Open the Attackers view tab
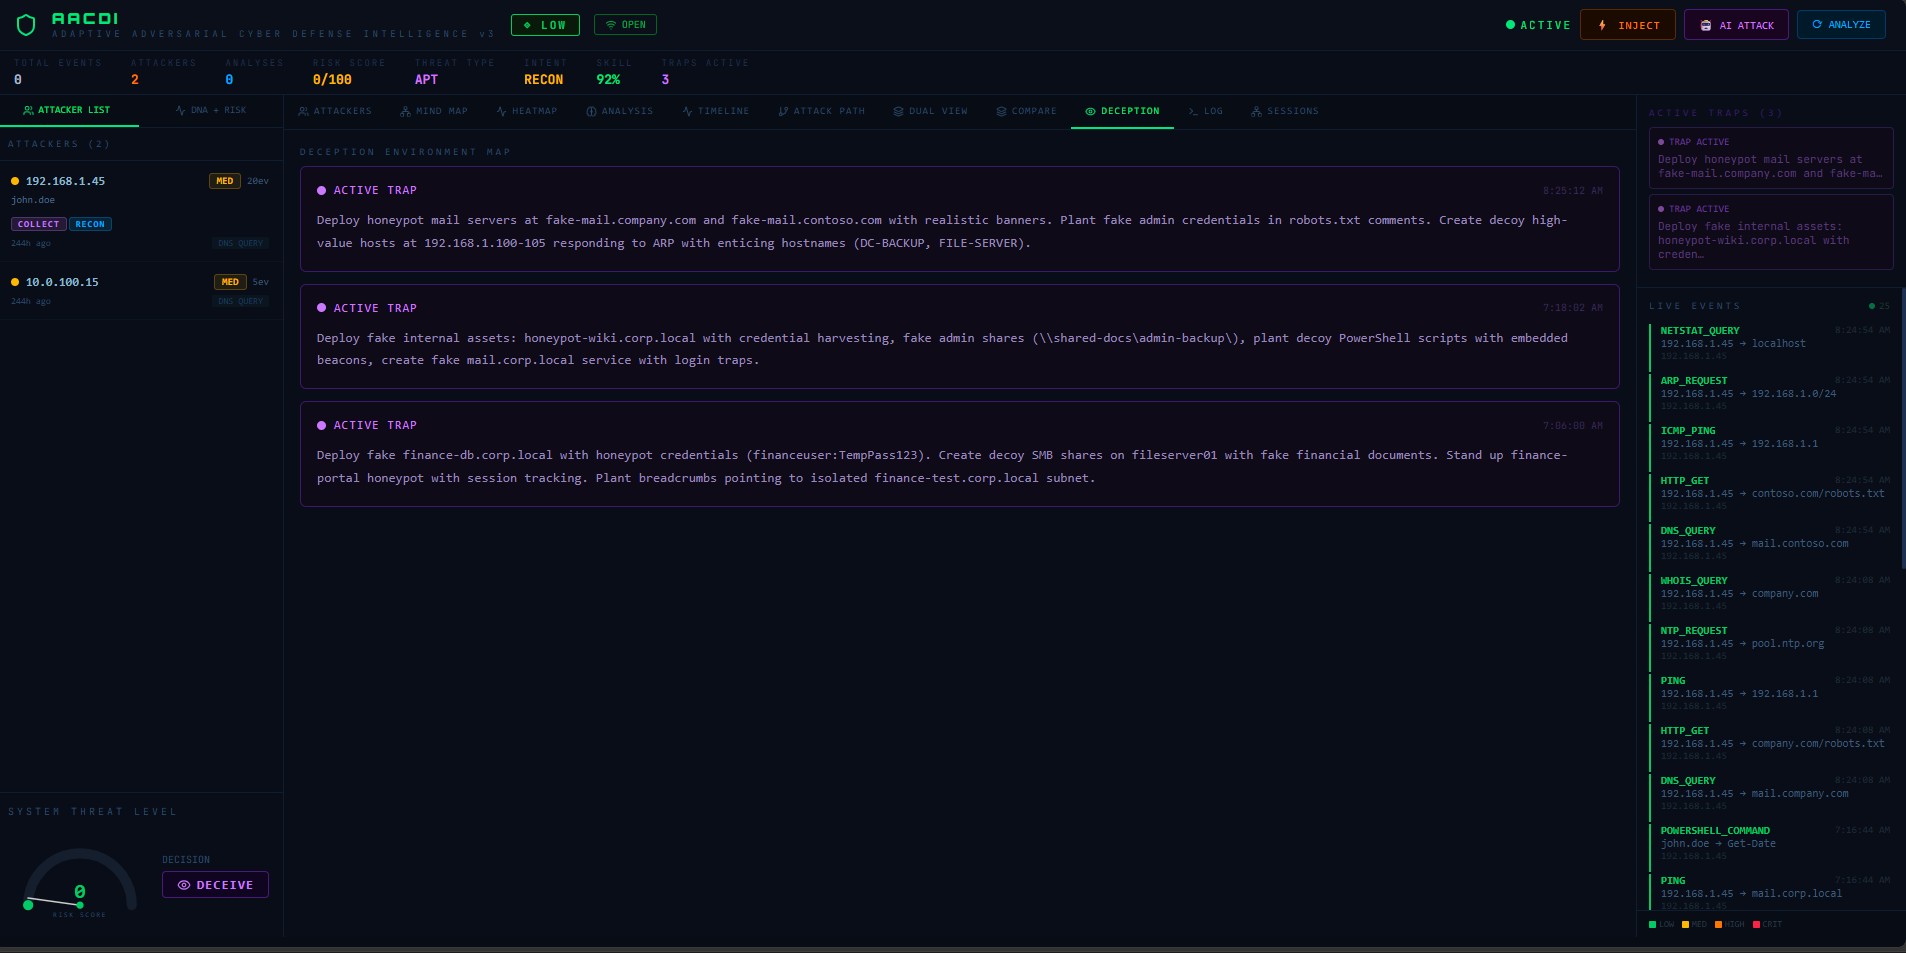 pyautogui.click(x=335, y=111)
